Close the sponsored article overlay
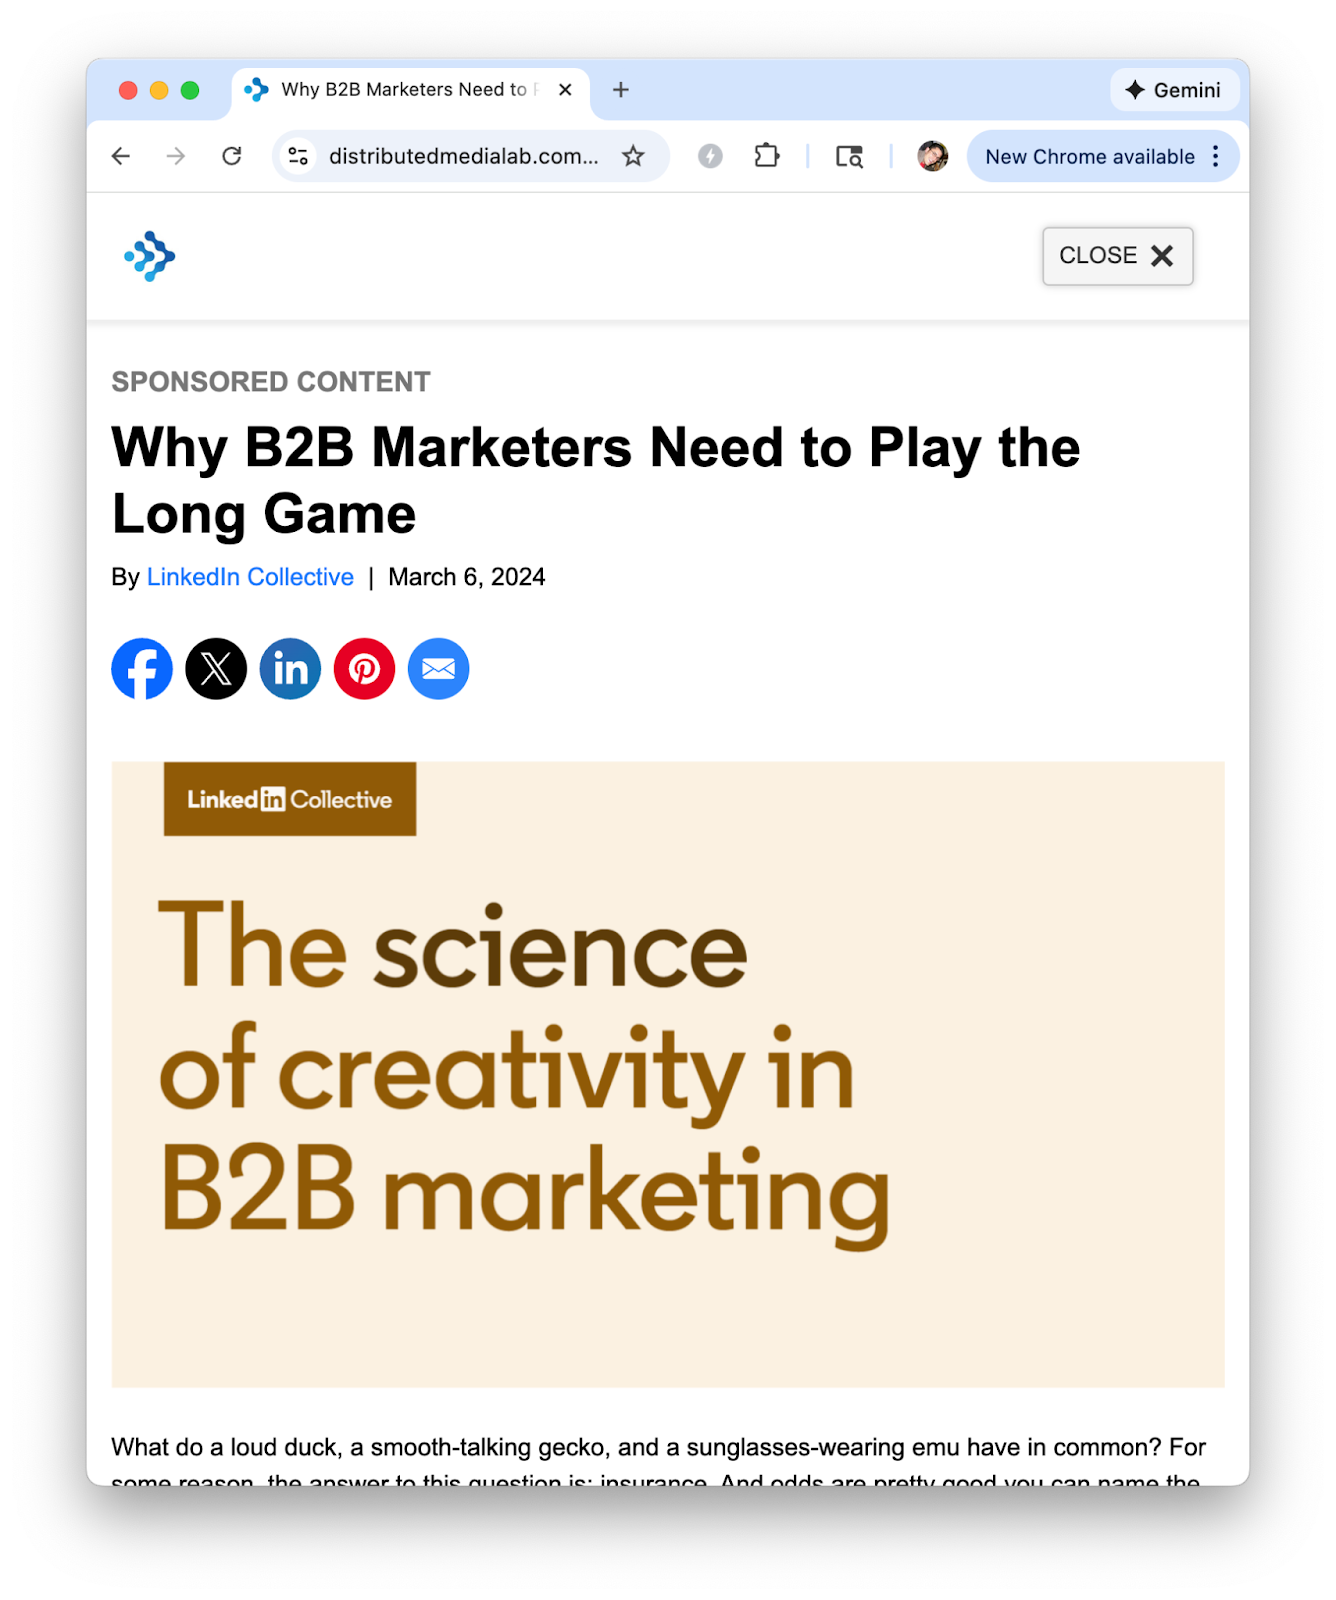The image size is (1336, 1600). [x=1118, y=256]
